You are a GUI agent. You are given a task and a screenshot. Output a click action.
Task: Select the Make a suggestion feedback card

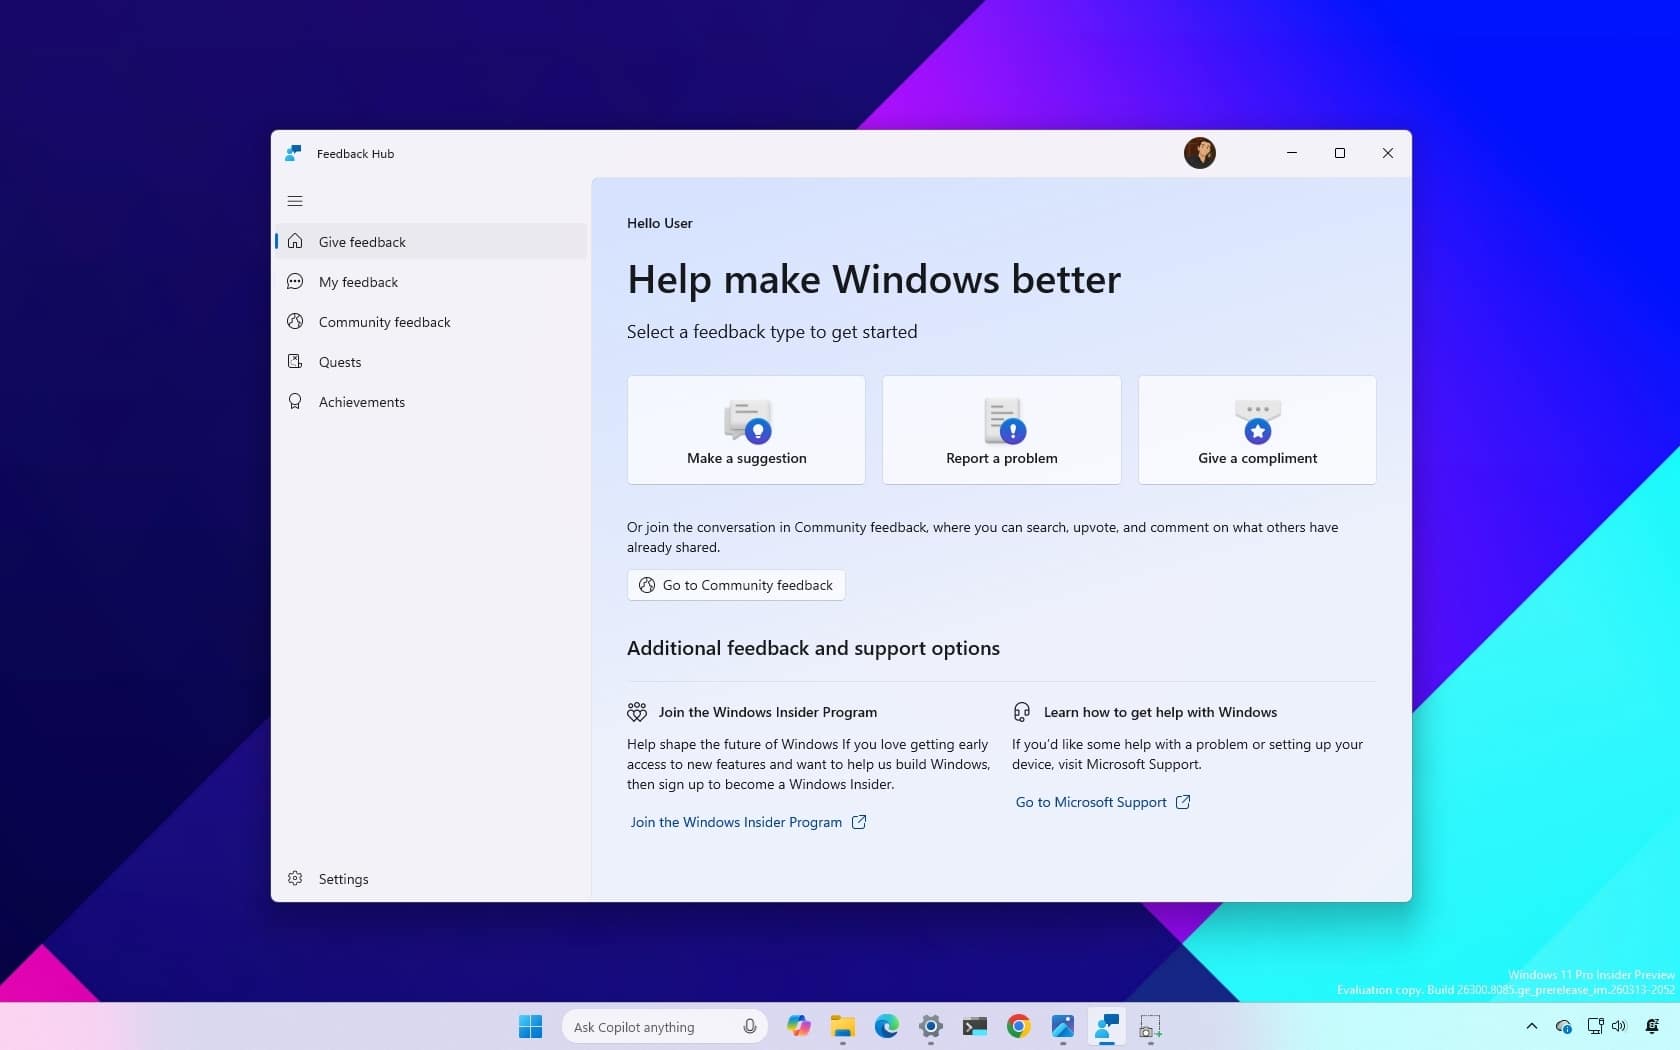[x=745, y=430]
